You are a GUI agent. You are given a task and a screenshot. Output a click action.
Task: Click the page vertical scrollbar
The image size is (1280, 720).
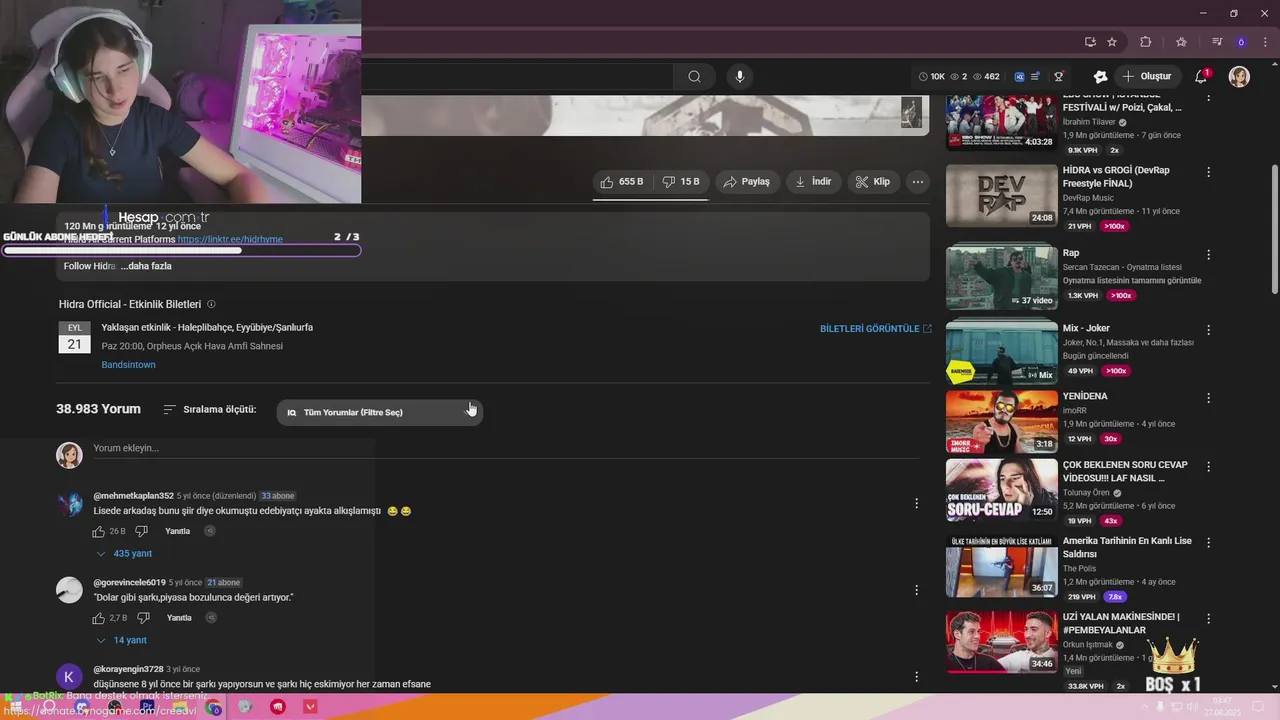tap(1274, 230)
